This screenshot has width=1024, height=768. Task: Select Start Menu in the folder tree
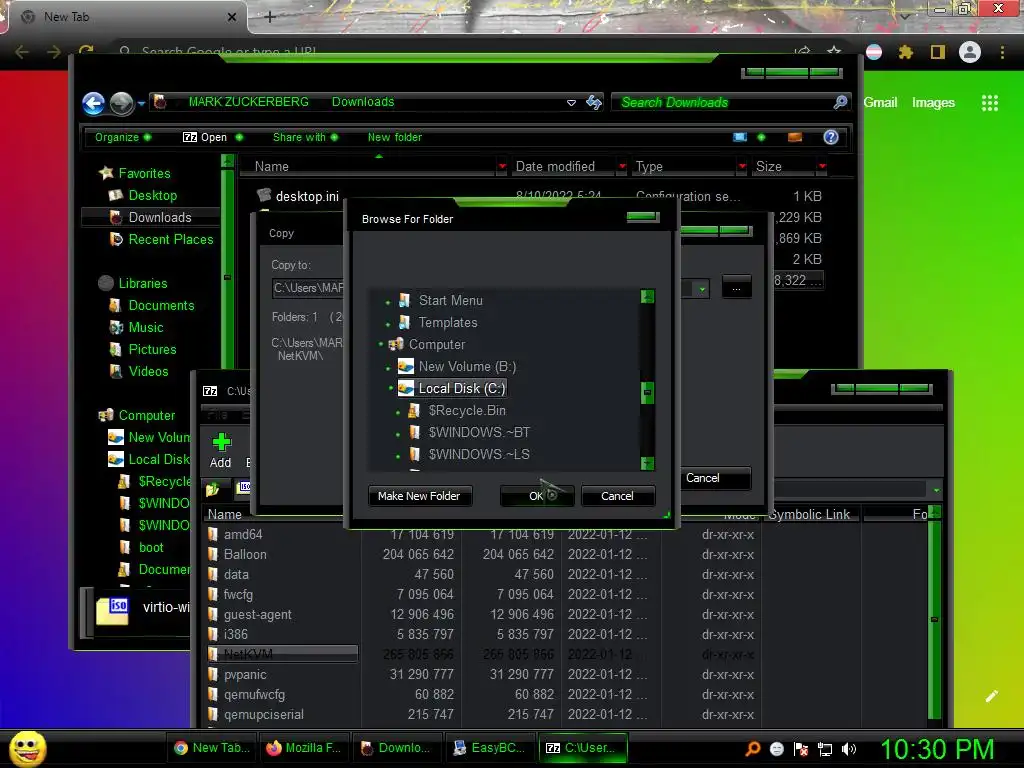[450, 300]
